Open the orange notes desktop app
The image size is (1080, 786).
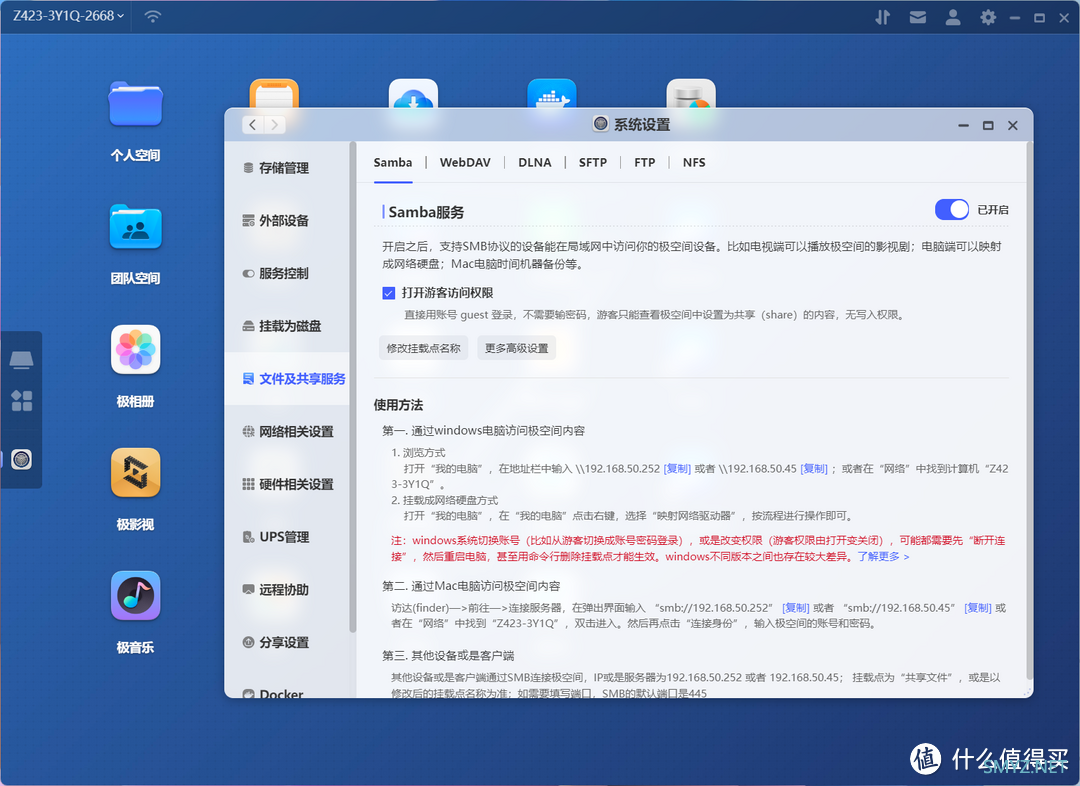pyautogui.click(x=274, y=94)
